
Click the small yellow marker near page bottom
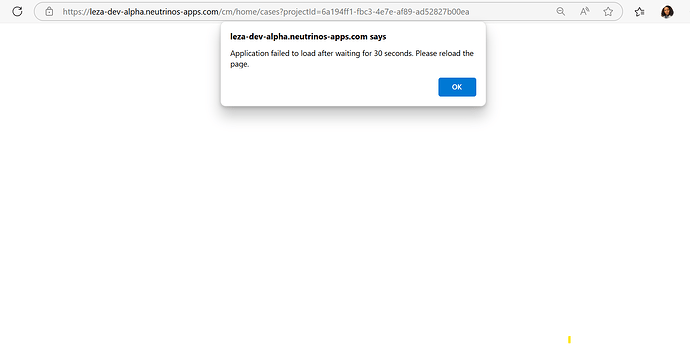coord(569,339)
